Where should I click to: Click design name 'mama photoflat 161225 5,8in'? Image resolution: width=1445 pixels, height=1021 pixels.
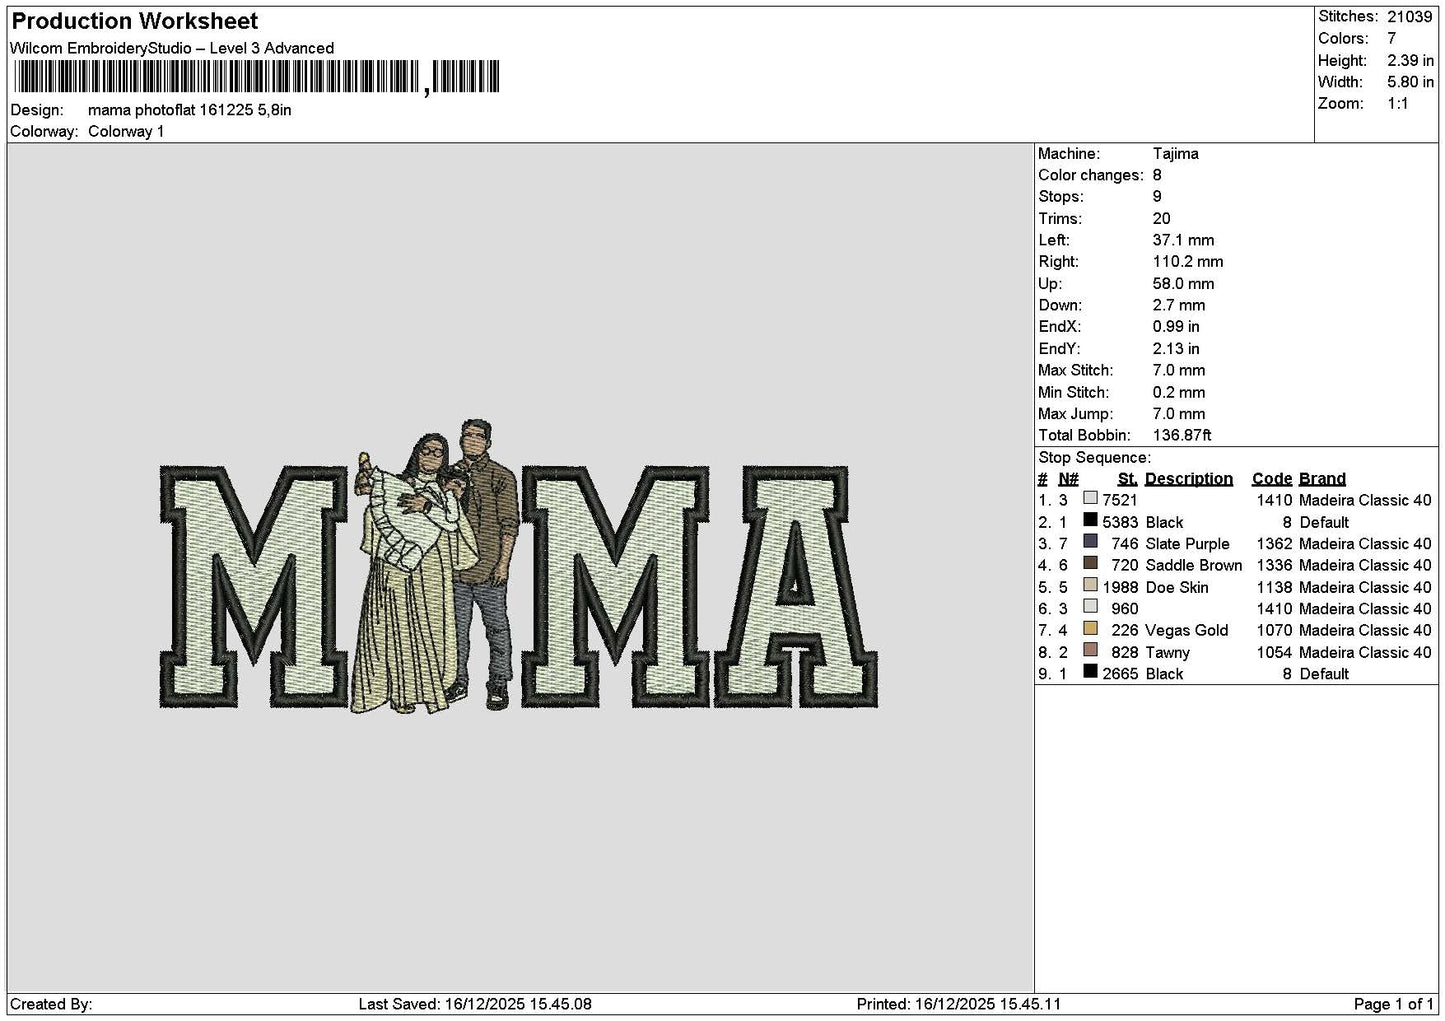[190, 110]
